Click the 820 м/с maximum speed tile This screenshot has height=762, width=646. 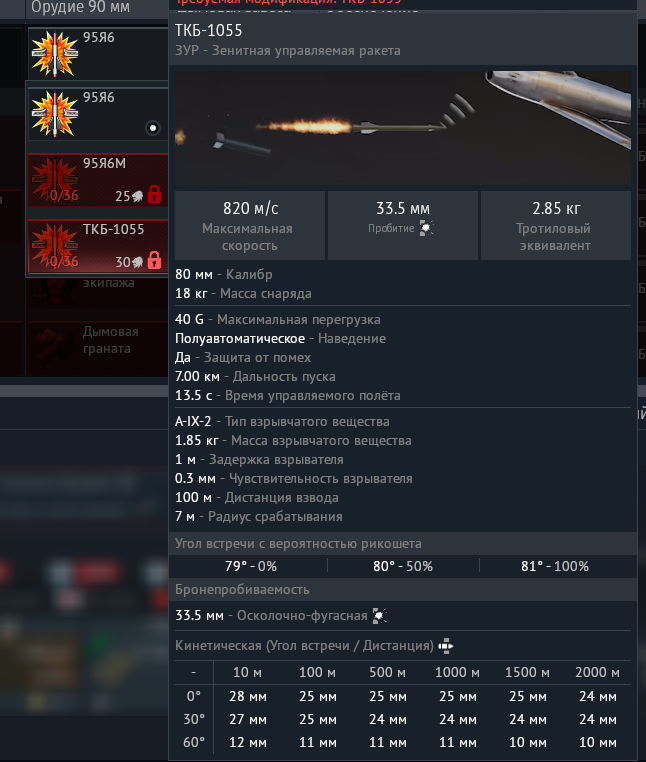tap(249, 226)
